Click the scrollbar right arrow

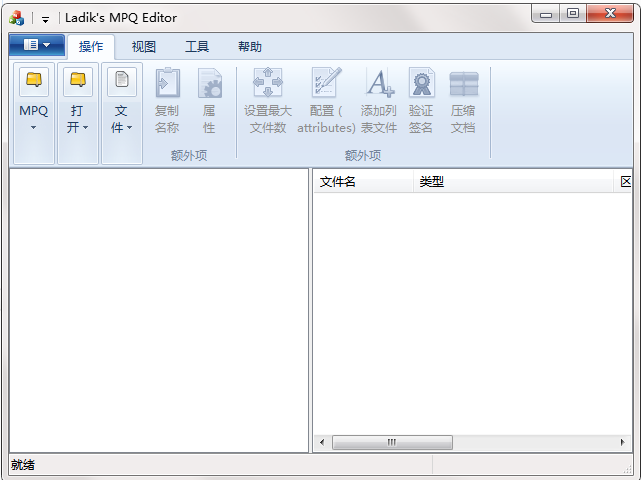click(x=622, y=442)
